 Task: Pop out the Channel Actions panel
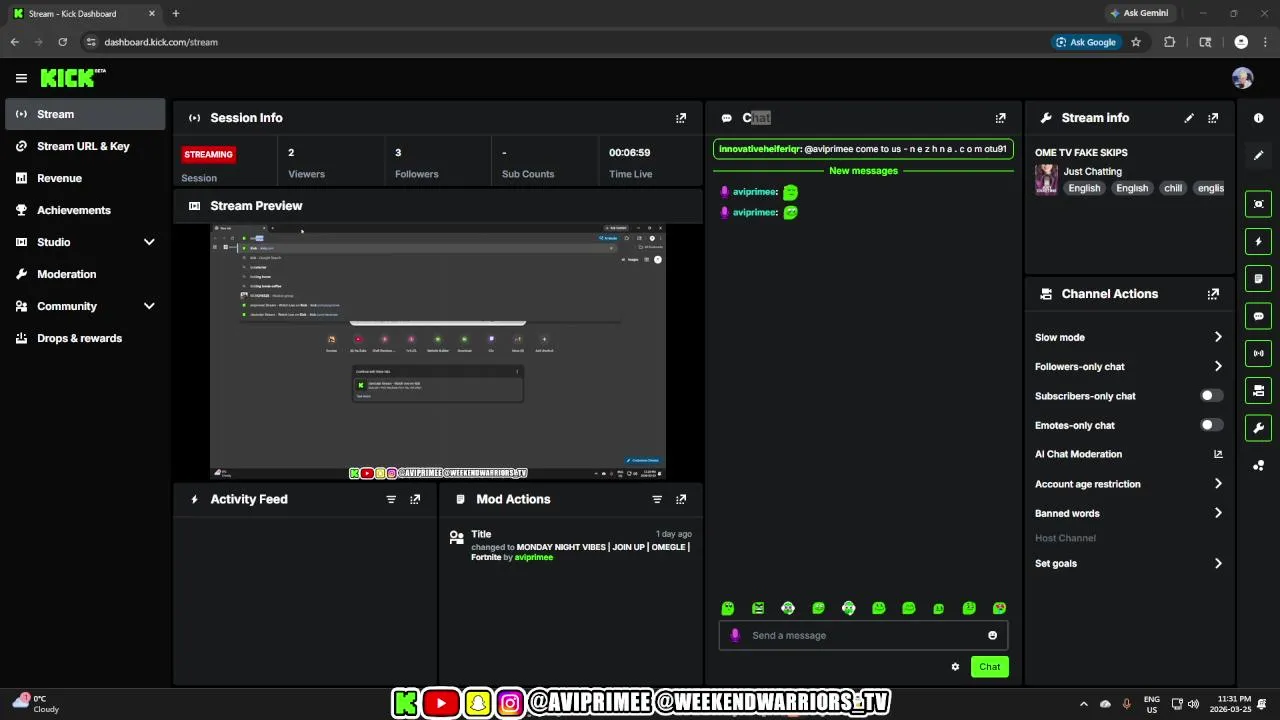[x=1213, y=294]
